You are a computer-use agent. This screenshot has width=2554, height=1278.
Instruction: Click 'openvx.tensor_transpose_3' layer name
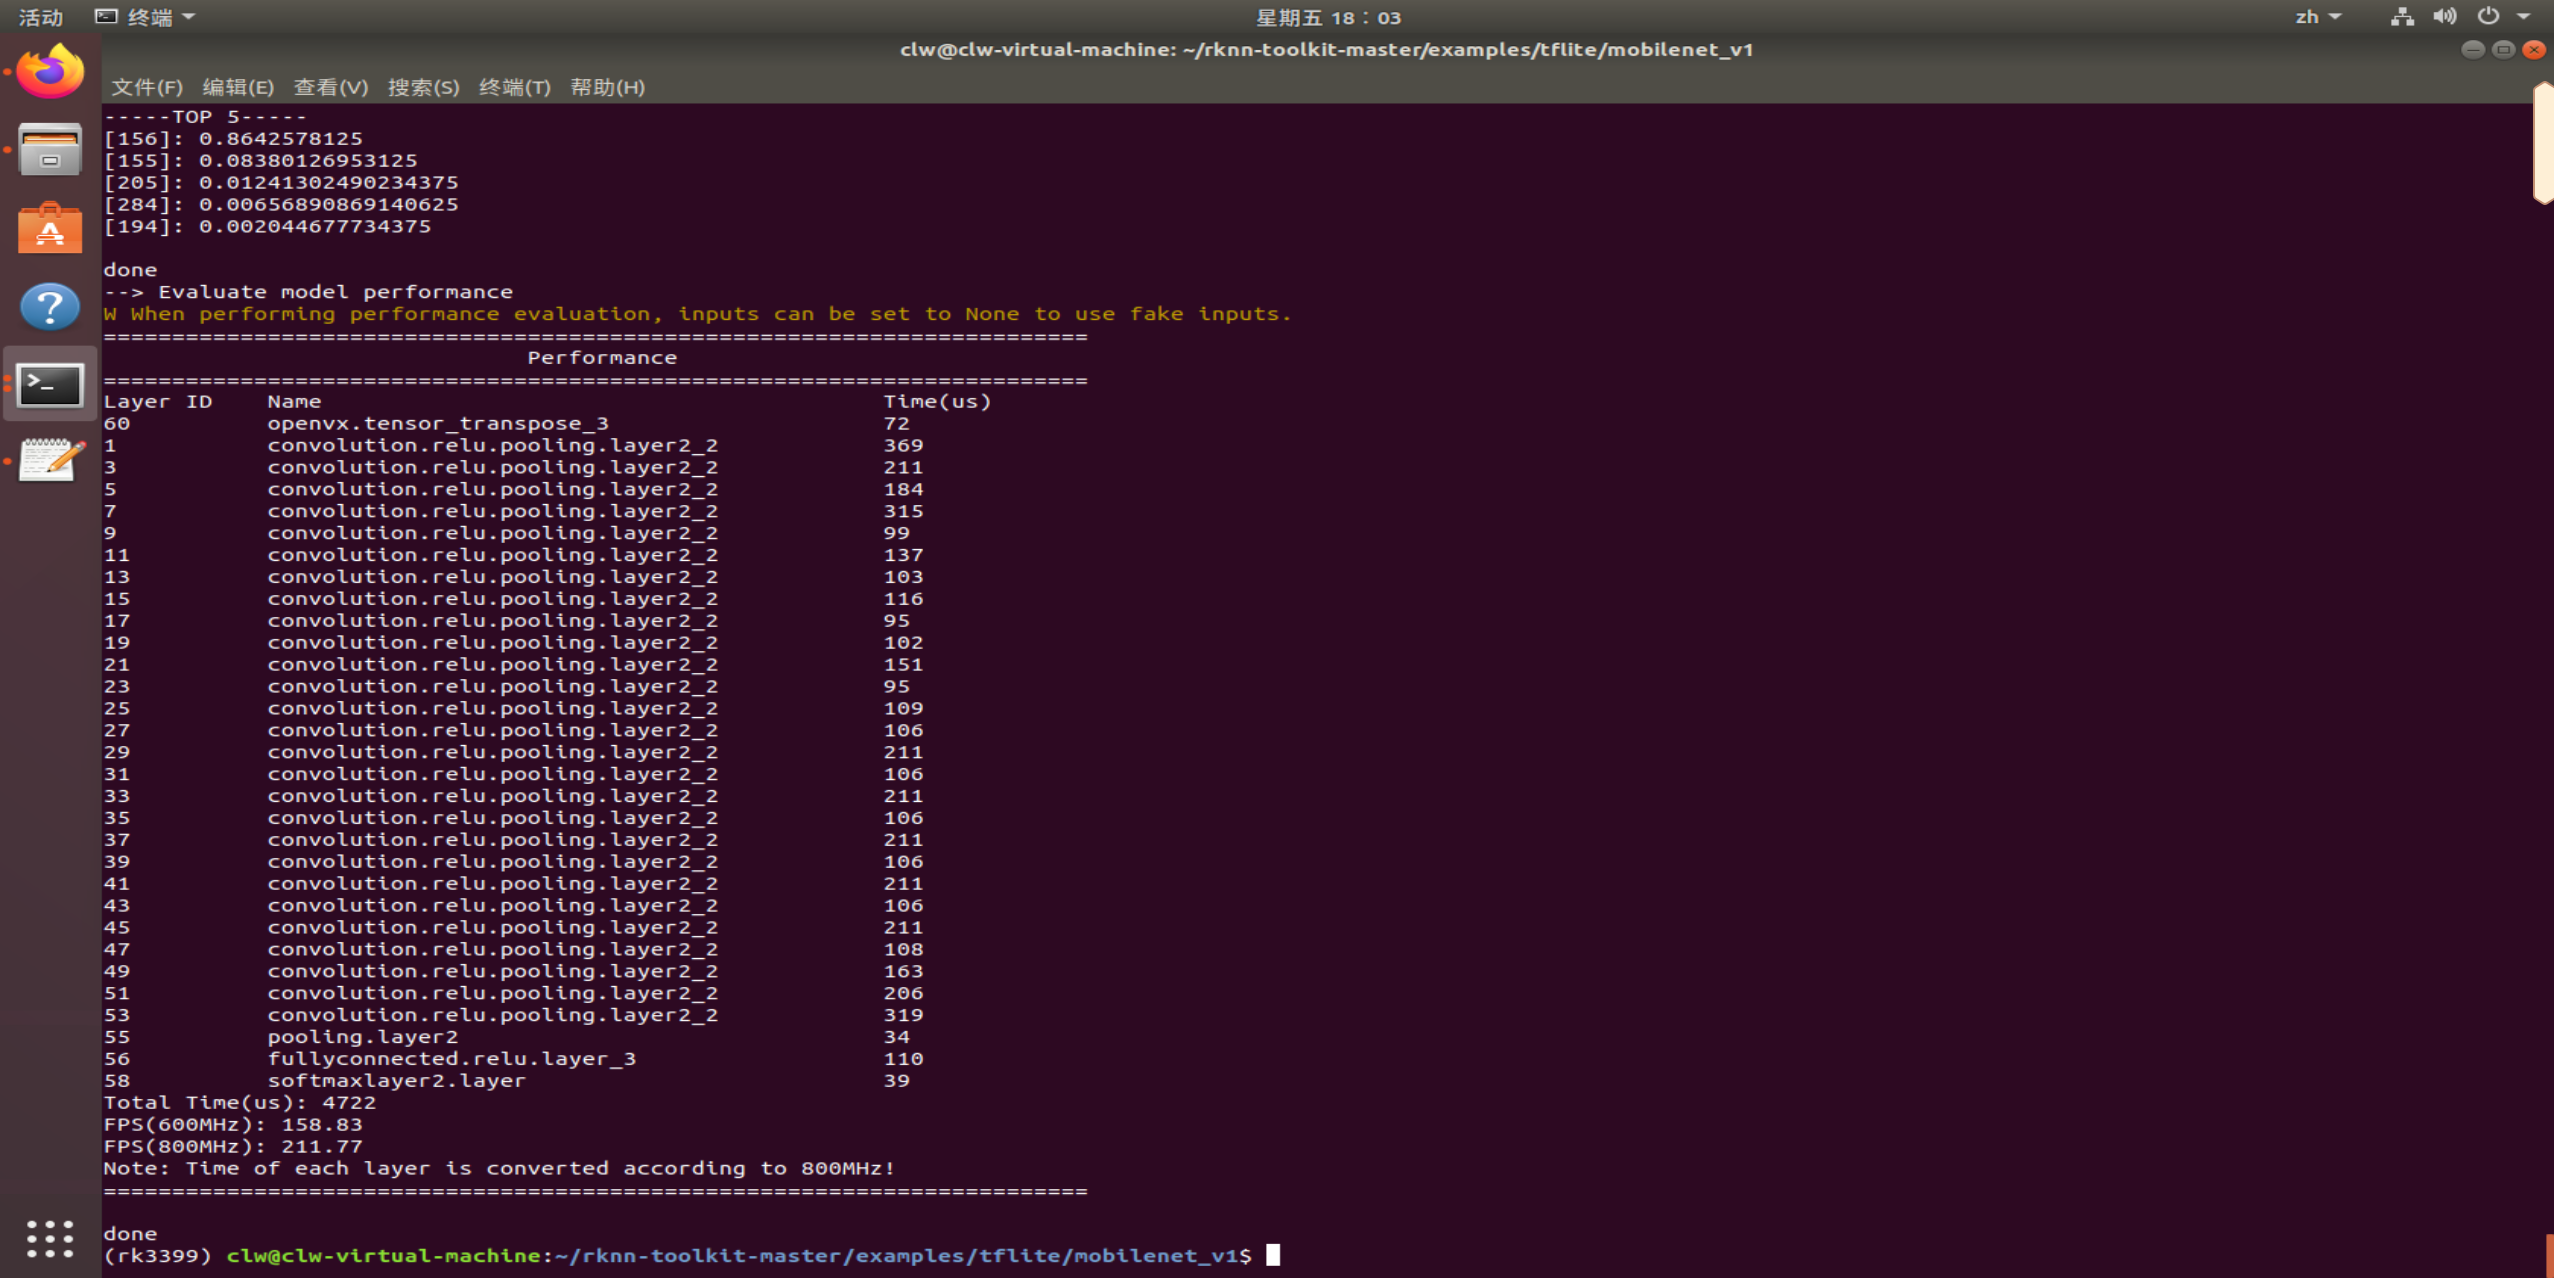(x=438, y=424)
